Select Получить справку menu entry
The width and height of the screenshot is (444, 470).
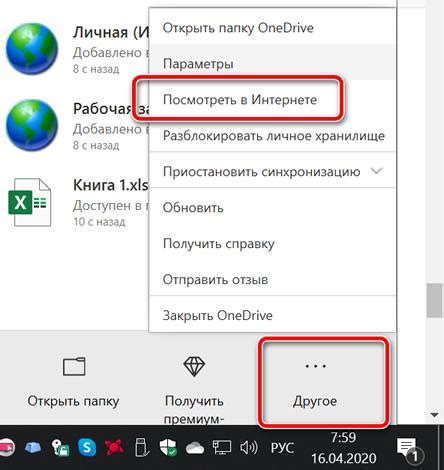pos(272,244)
